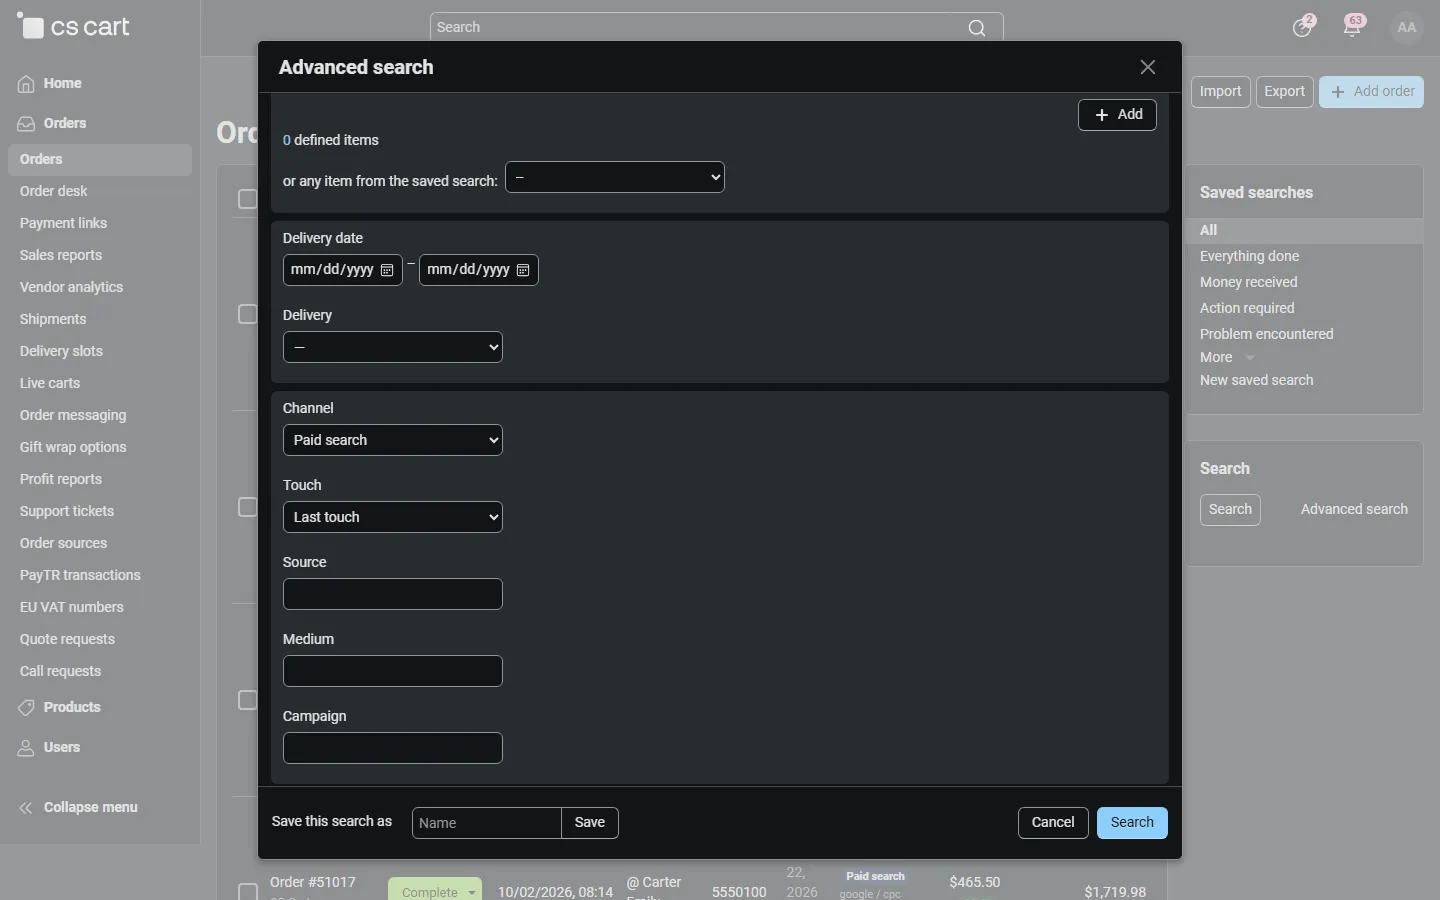Screen dimensions: 1440x900
Task: Click the Source input field
Action: [393, 594]
